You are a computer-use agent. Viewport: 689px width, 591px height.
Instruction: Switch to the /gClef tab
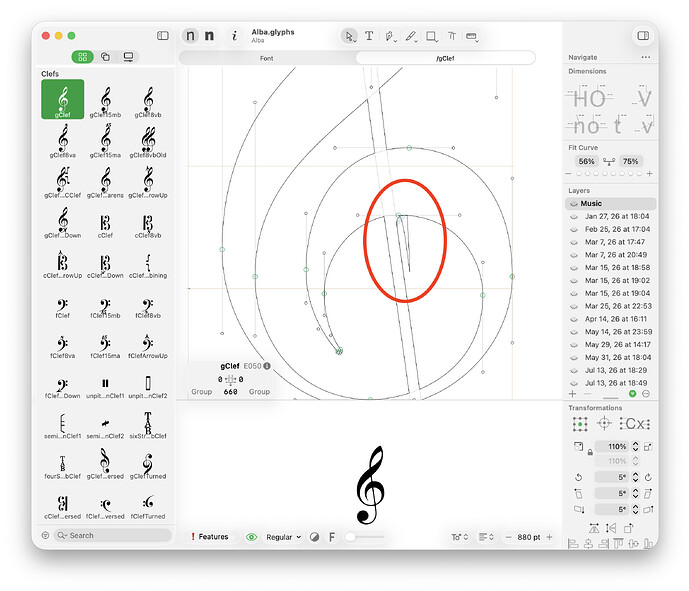[445, 58]
